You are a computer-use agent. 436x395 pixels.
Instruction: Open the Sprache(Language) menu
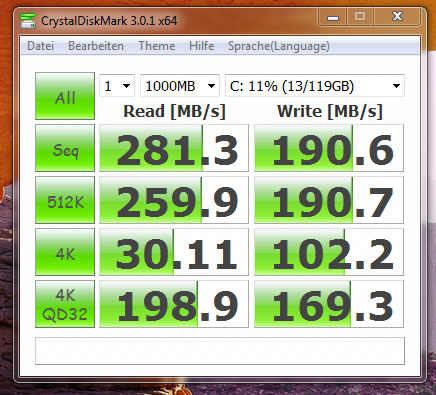279,46
